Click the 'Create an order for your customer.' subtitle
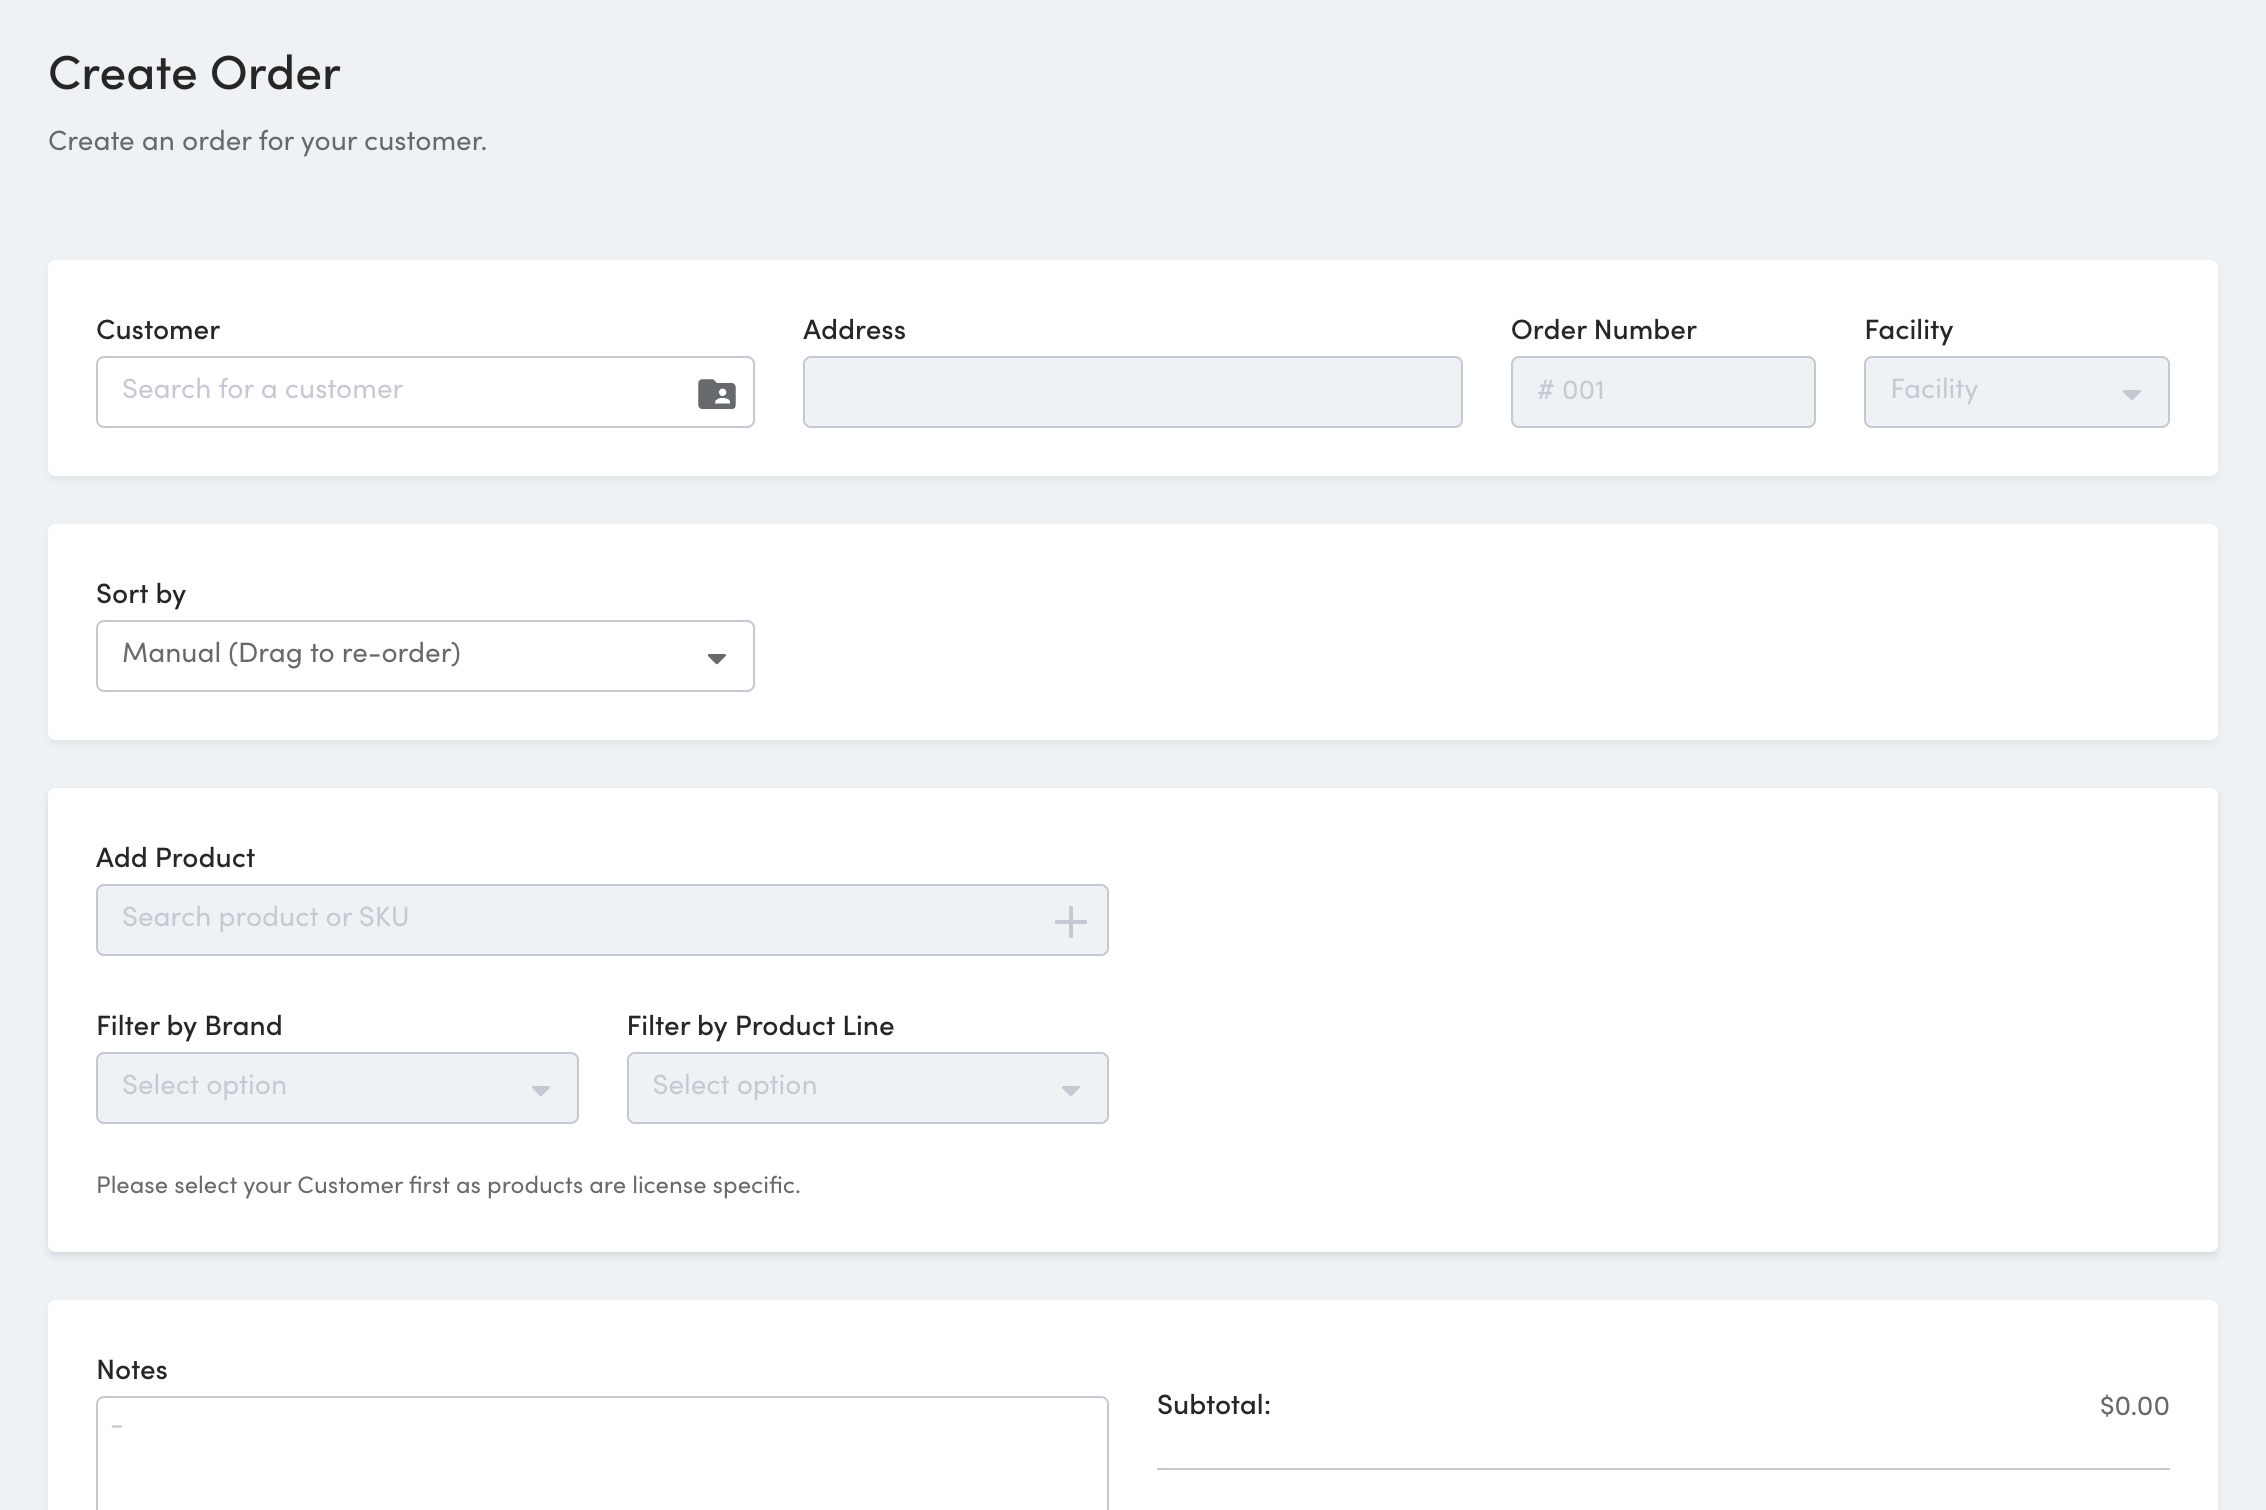This screenshot has width=2266, height=1510. click(x=268, y=141)
